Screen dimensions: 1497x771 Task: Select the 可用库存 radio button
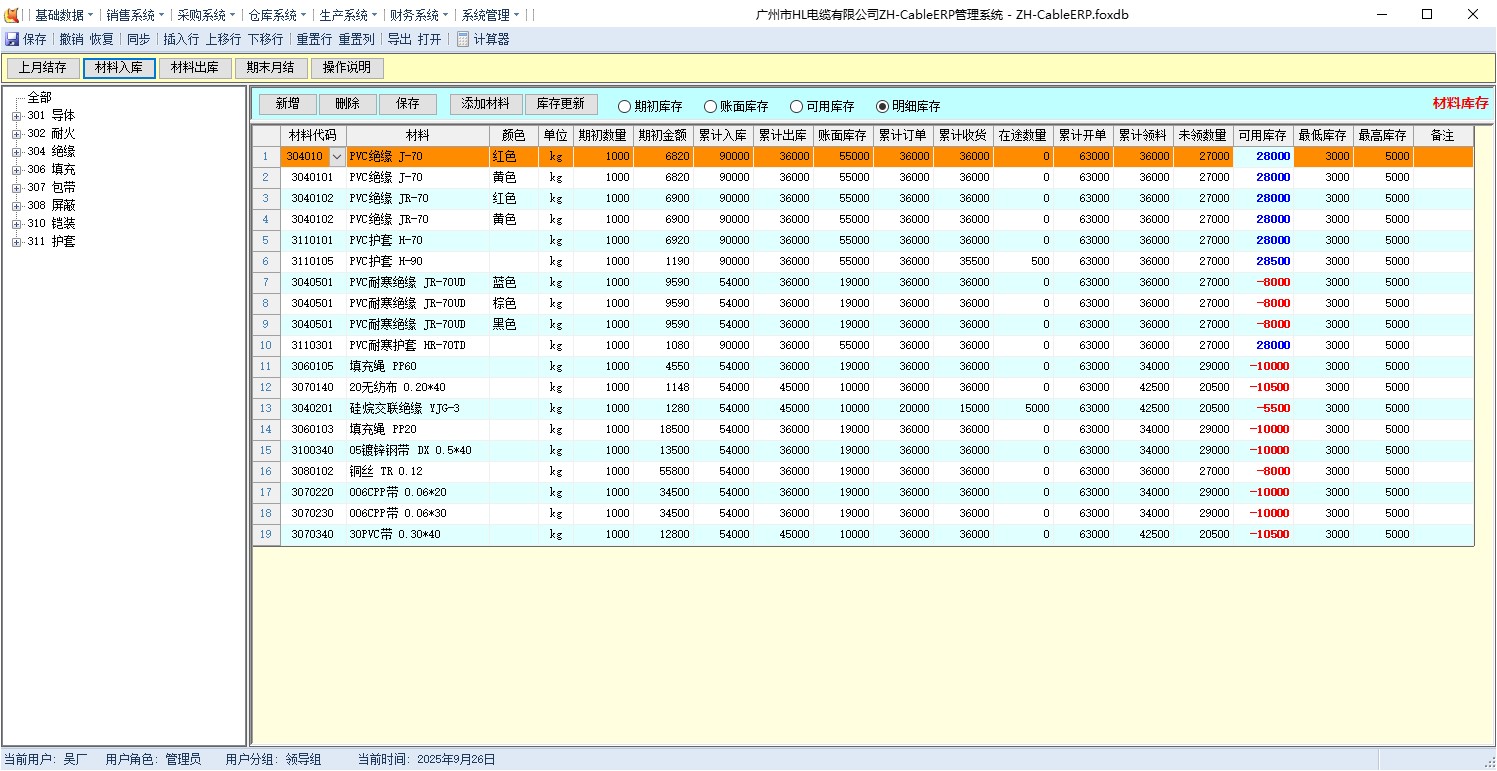click(797, 106)
